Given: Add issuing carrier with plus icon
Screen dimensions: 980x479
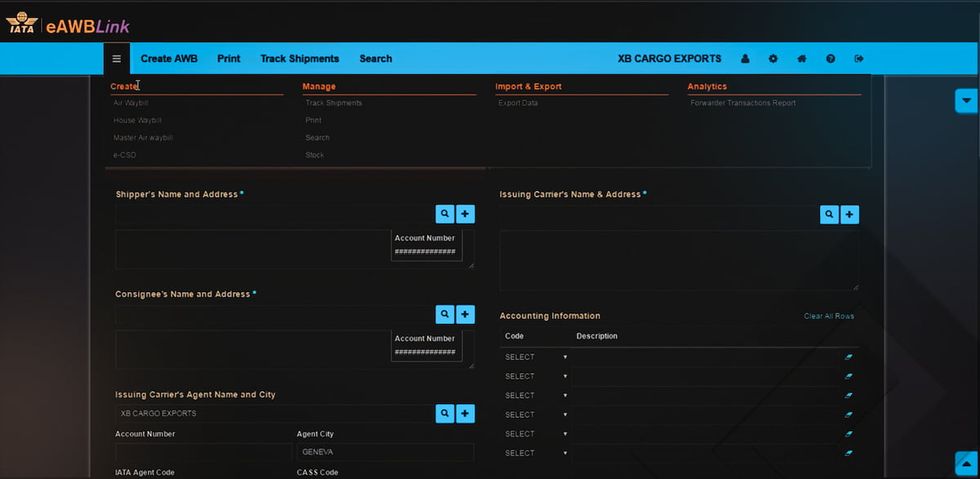Looking at the screenshot, I should click(849, 214).
